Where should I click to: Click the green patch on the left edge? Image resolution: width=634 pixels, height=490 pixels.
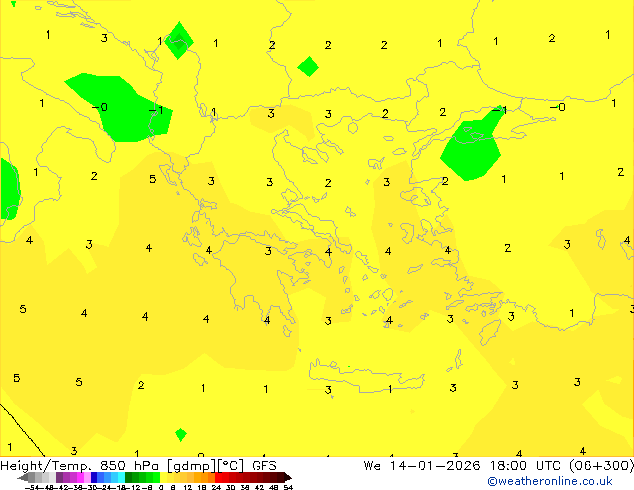point(8,187)
